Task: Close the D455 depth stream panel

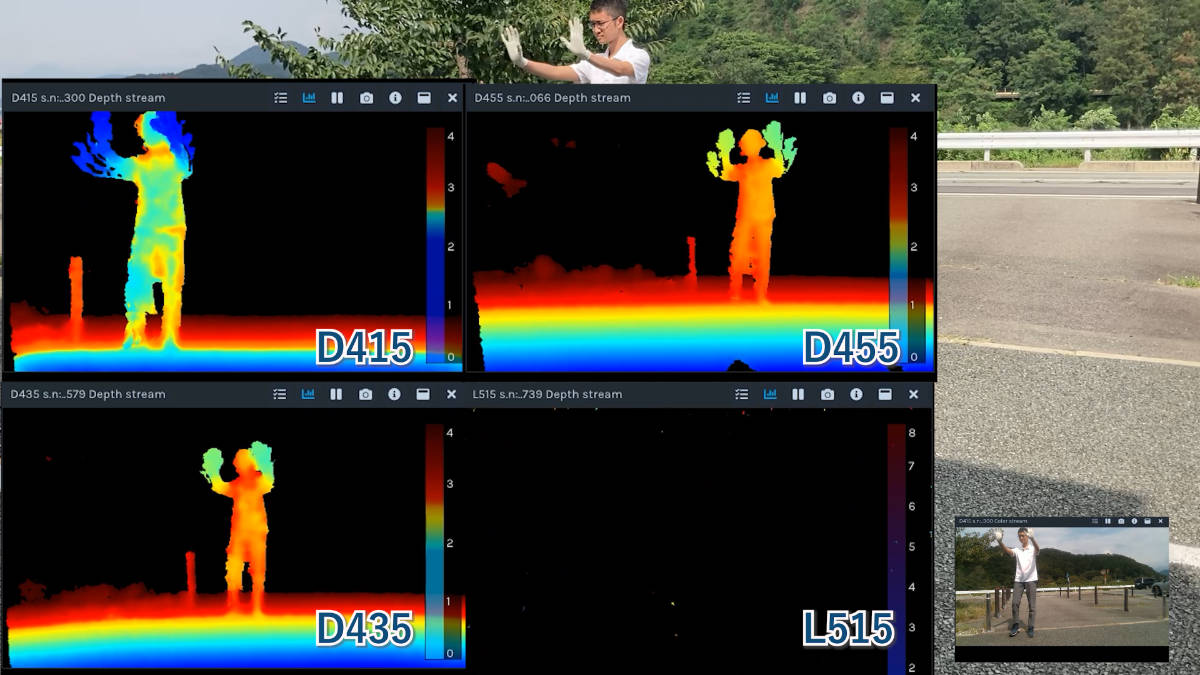Action: tap(915, 98)
